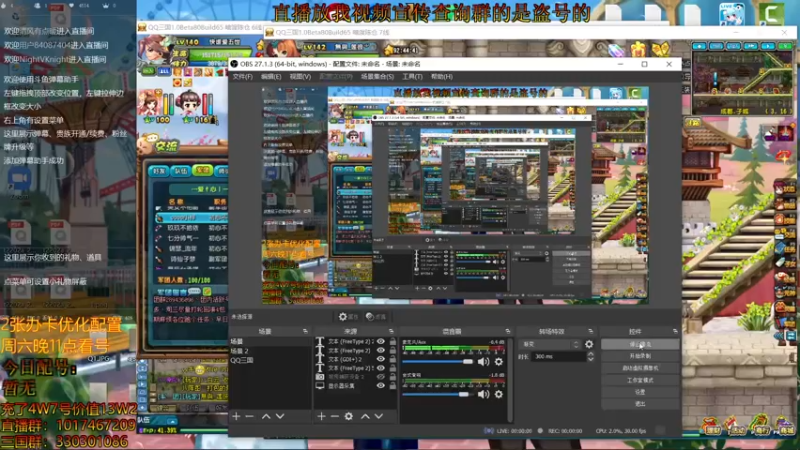Screen dimensions: 800x450
Task: Toggle 工作室模式 studio mode
Action: click(640, 380)
